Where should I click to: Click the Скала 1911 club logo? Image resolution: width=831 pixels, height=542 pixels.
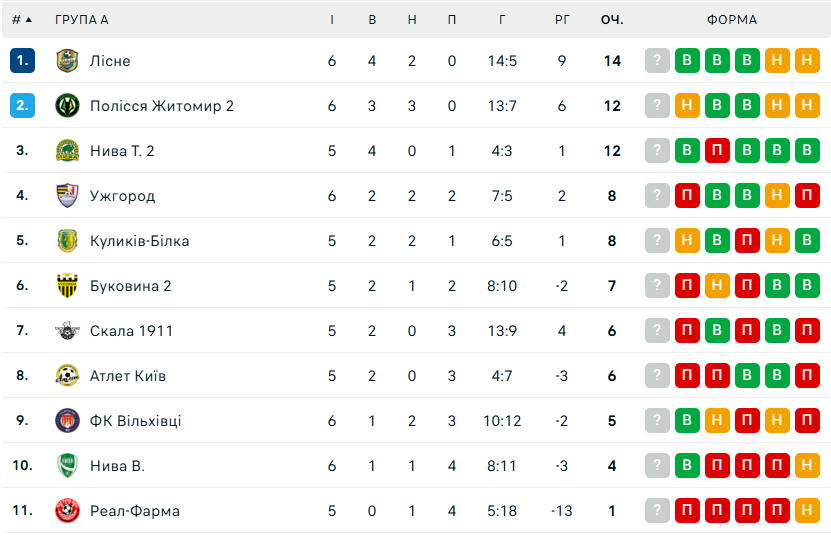click(x=67, y=331)
